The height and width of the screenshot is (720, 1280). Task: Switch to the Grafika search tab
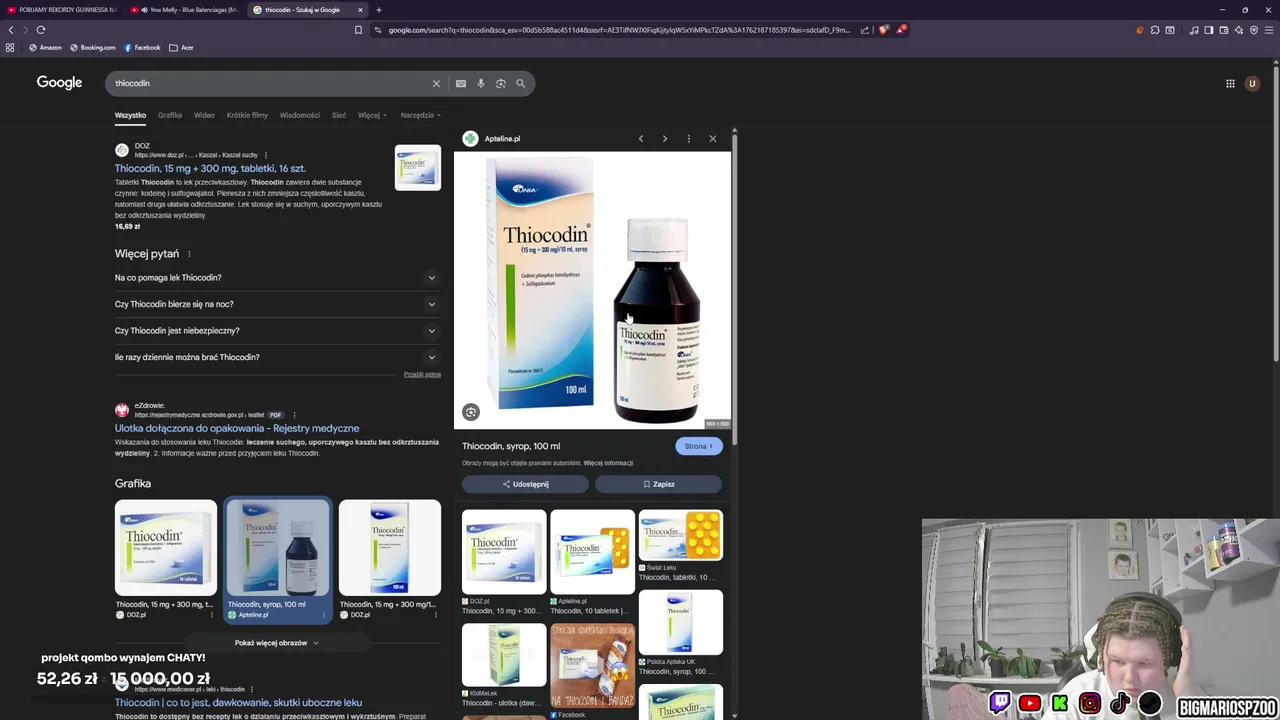coord(170,115)
